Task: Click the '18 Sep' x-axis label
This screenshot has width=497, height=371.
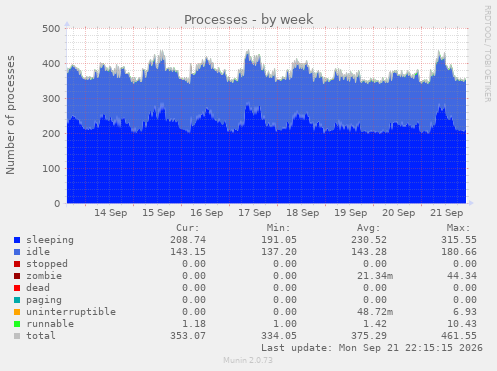Action: (303, 213)
